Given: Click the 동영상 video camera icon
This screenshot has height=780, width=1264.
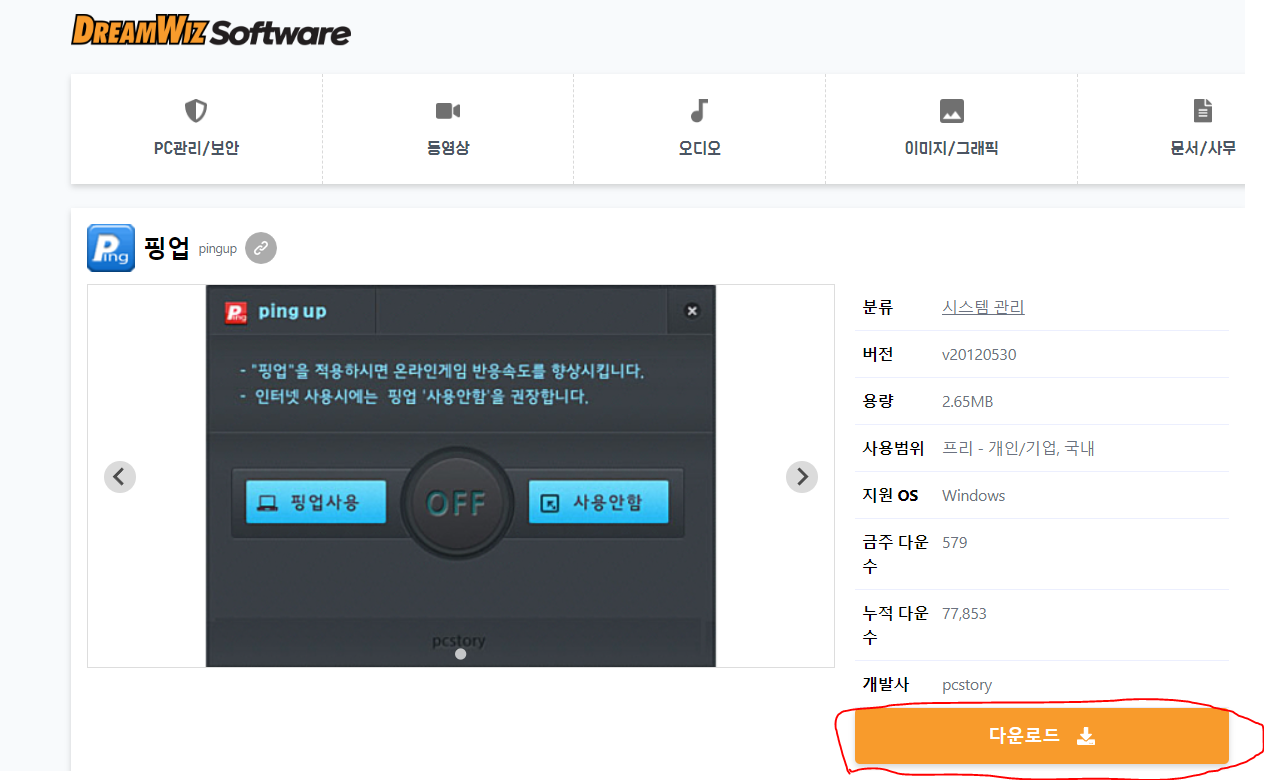Looking at the screenshot, I should click(447, 110).
